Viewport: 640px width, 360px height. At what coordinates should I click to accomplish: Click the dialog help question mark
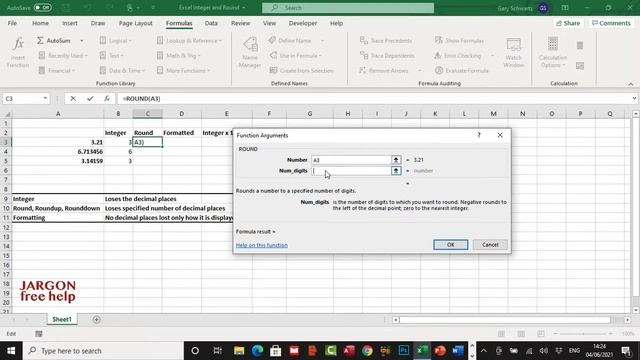click(479, 135)
